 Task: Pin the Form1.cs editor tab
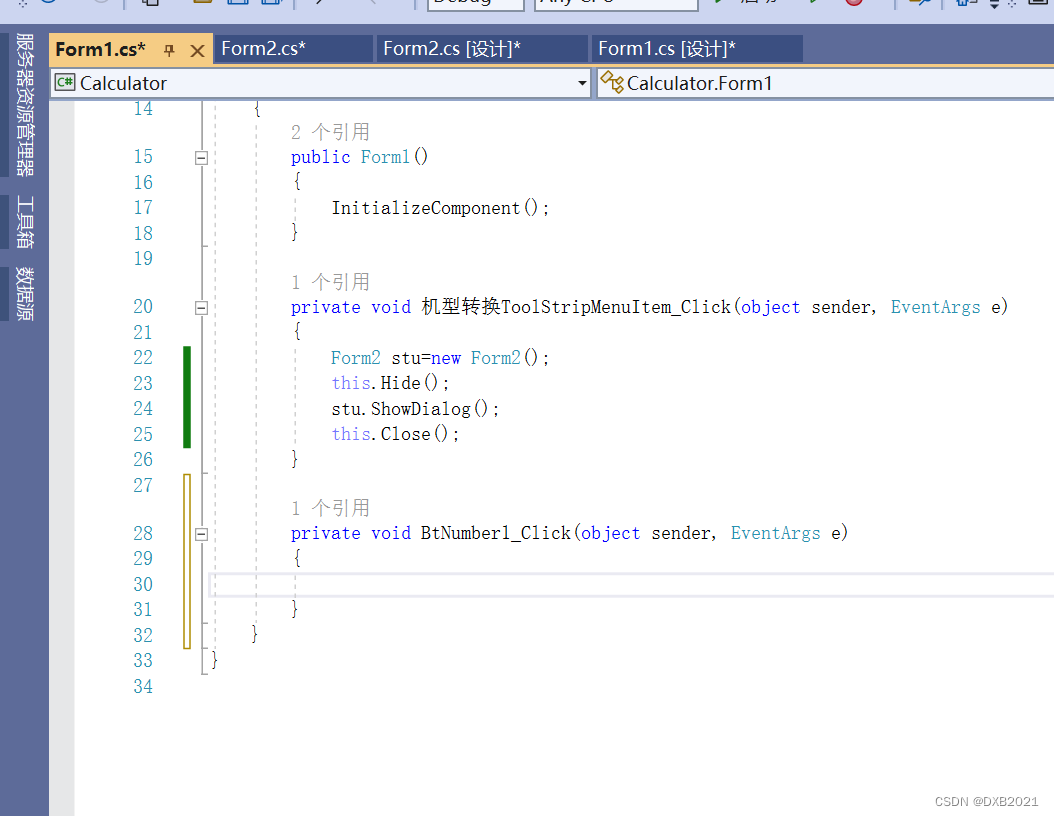pos(169,50)
